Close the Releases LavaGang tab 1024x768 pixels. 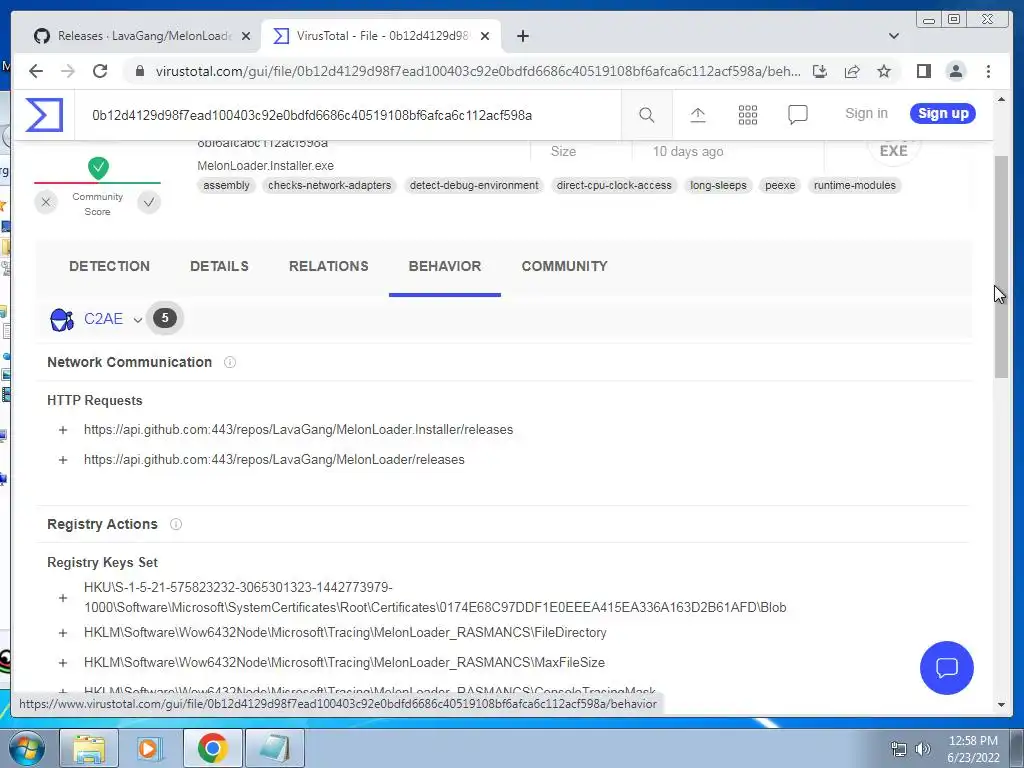coord(246,36)
